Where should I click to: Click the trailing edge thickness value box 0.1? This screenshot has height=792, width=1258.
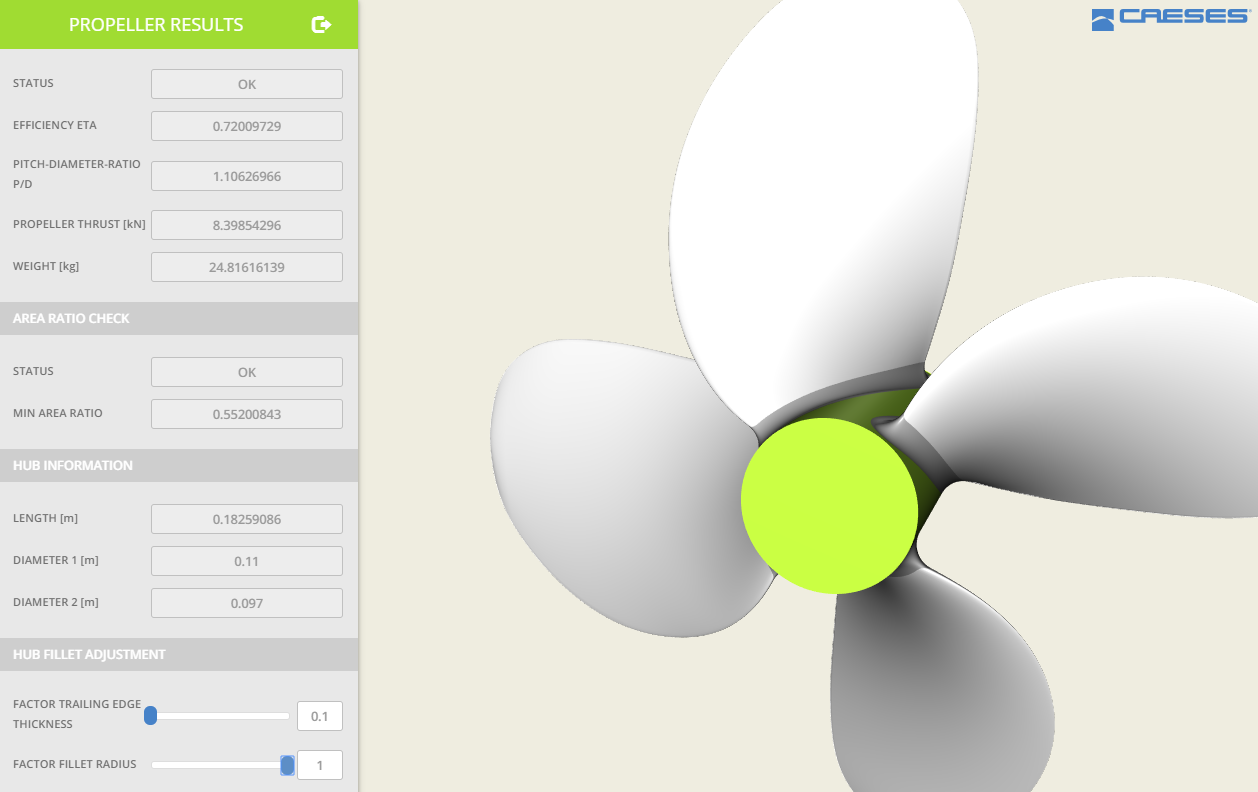click(x=320, y=716)
